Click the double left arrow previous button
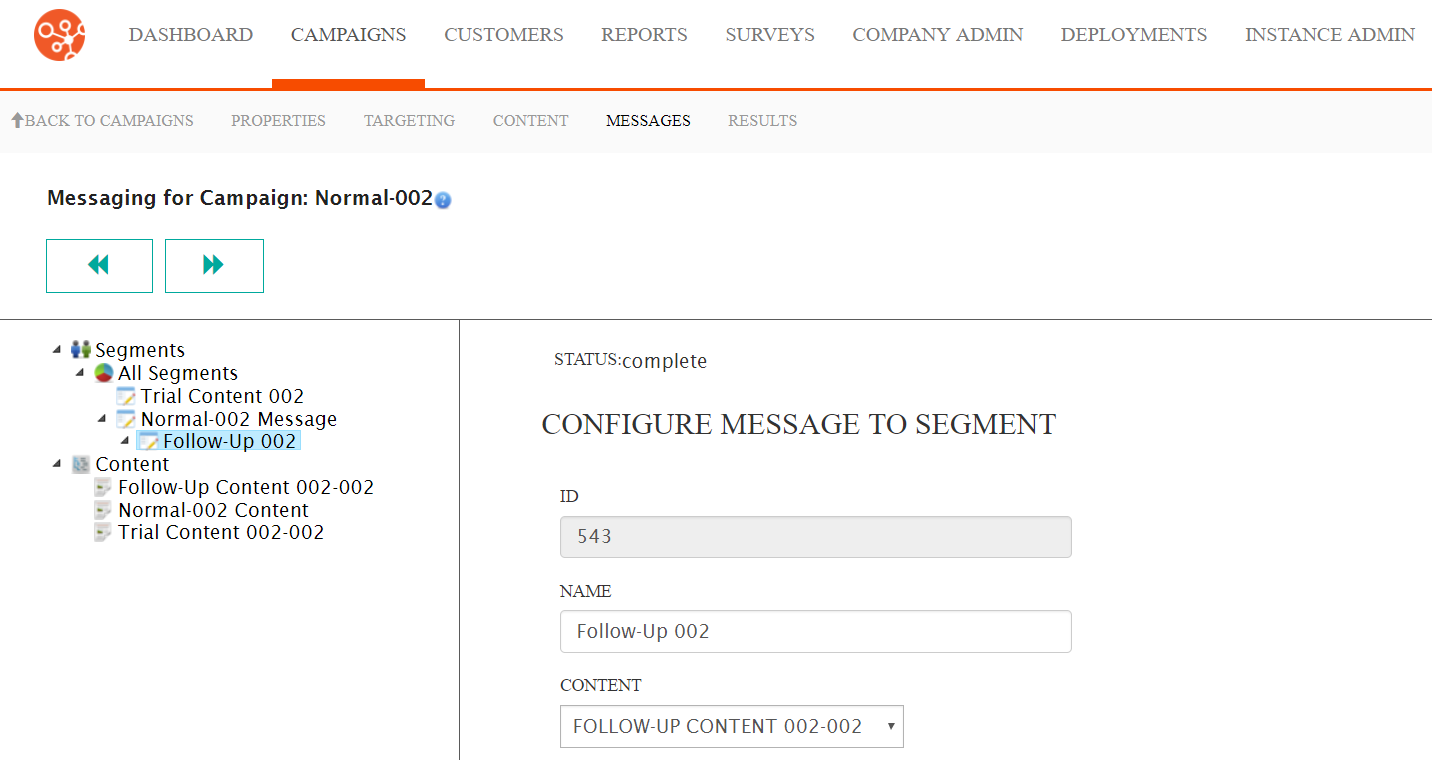Viewport: 1432px width, 760px height. pos(99,265)
